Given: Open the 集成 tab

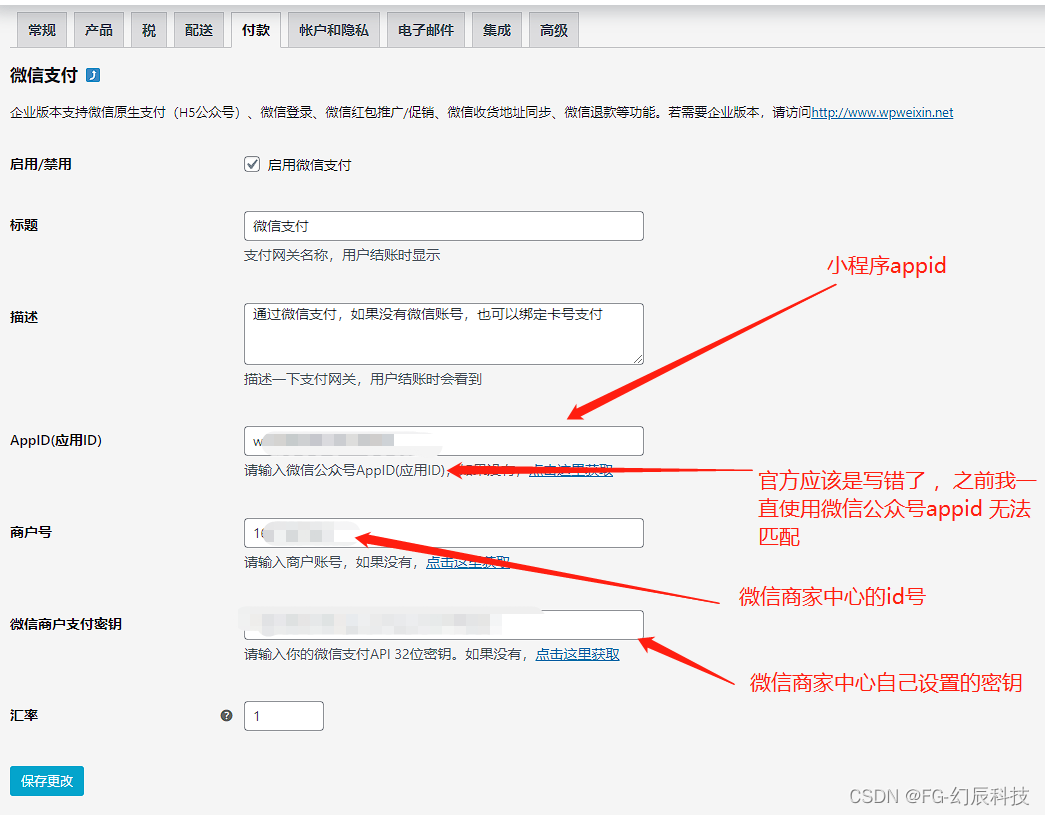Looking at the screenshot, I should click(x=497, y=30).
